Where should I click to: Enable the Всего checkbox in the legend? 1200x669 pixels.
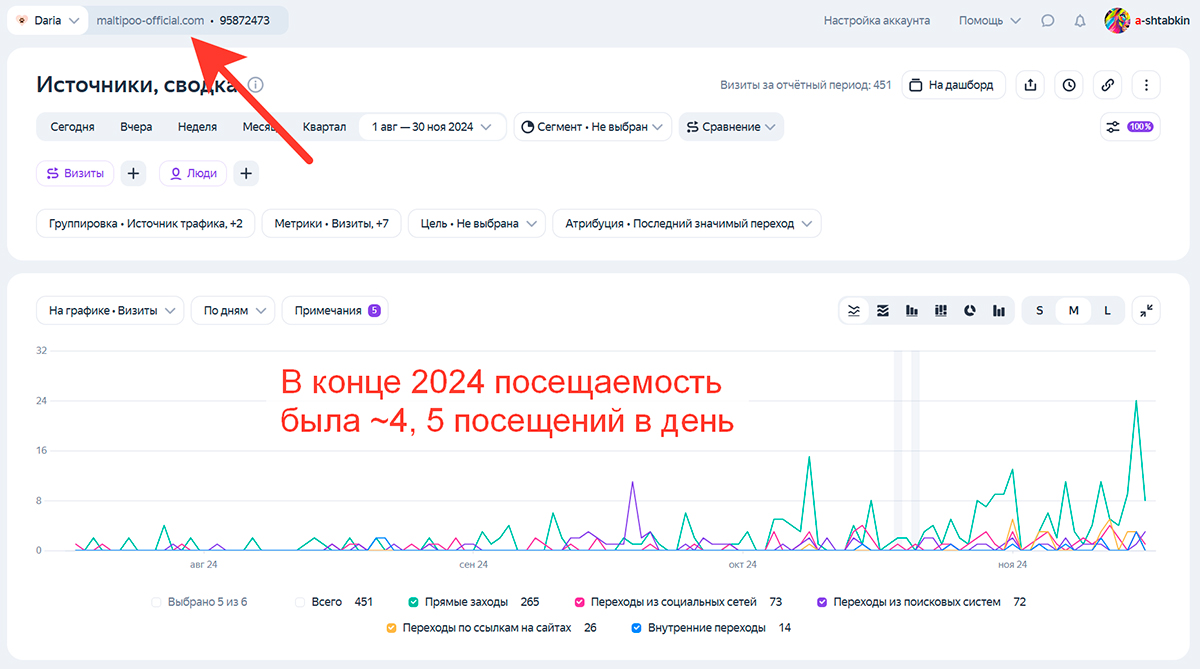[x=300, y=602]
